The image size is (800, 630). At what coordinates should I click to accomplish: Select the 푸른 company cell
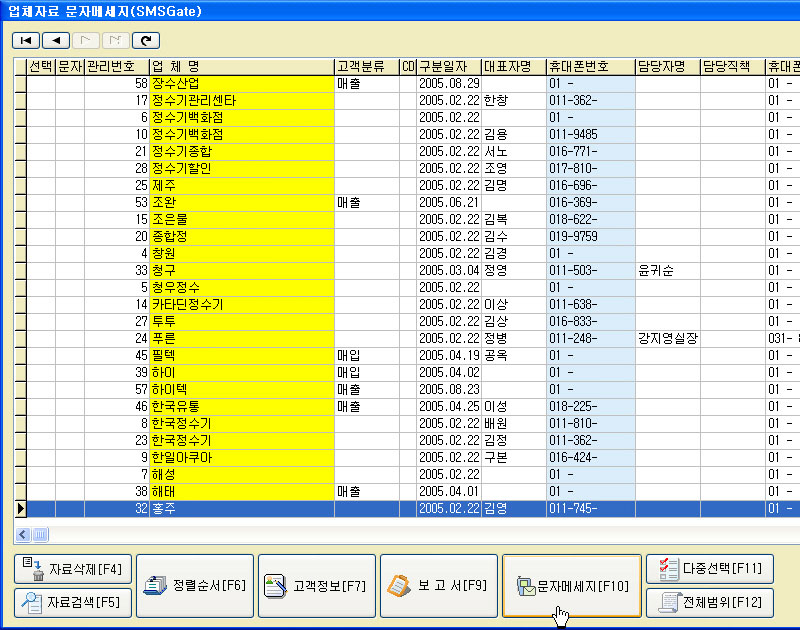coord(242,339)
